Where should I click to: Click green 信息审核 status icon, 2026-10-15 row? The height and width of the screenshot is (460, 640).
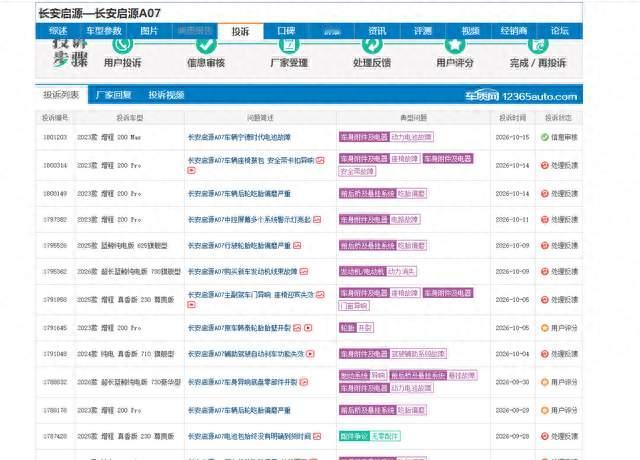click(544, 137)
